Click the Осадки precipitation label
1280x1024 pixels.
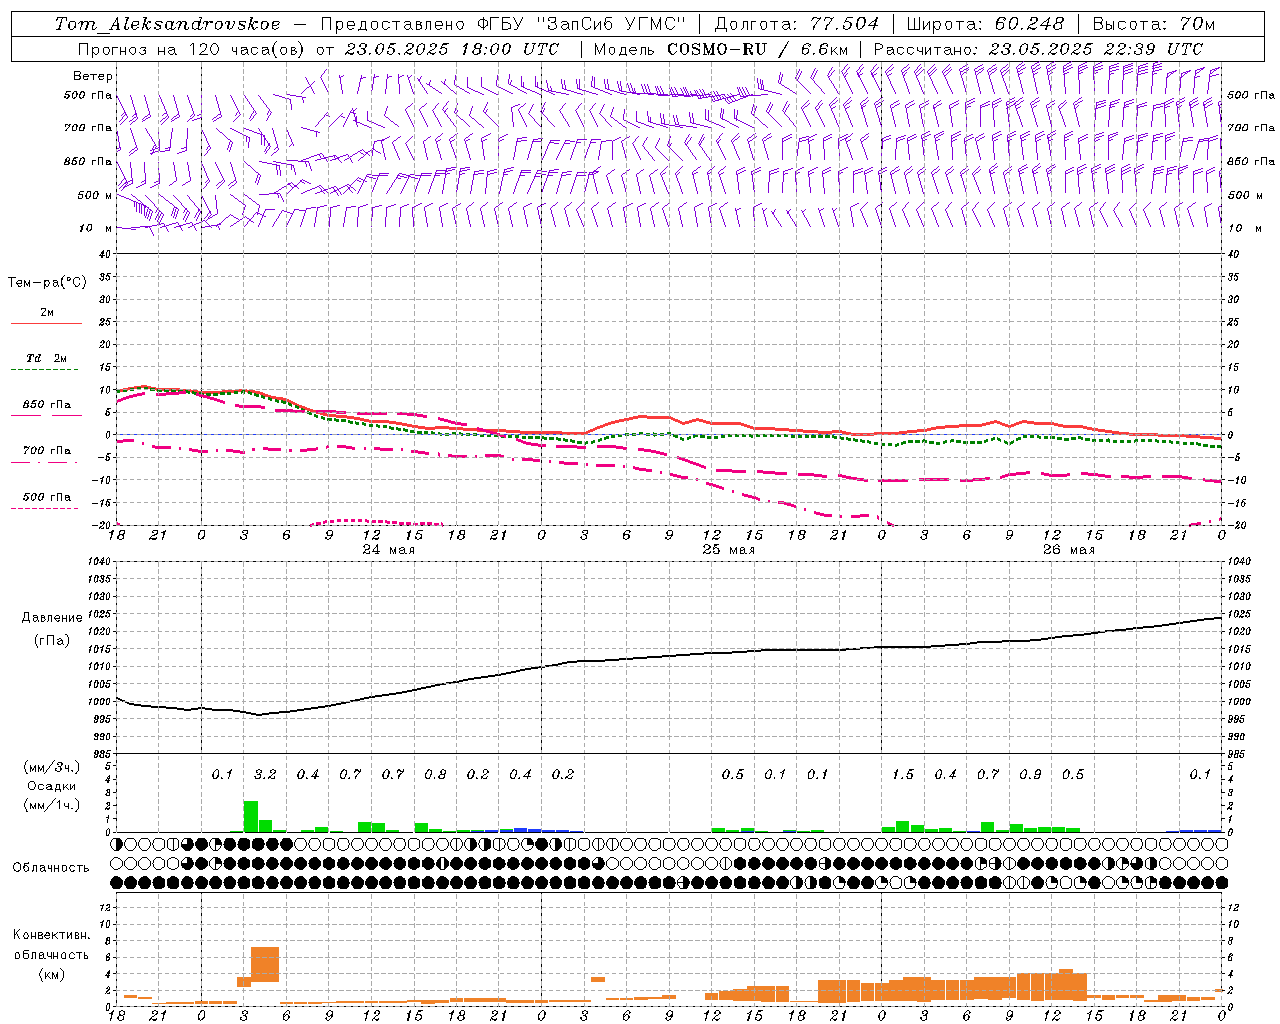[51, 787]
